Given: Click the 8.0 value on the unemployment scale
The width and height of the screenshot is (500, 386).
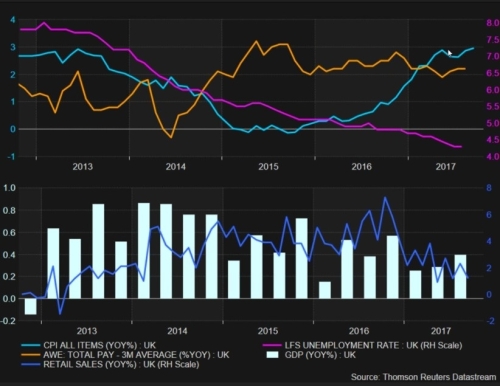Looking at the screenshot, I should point(493,23).
